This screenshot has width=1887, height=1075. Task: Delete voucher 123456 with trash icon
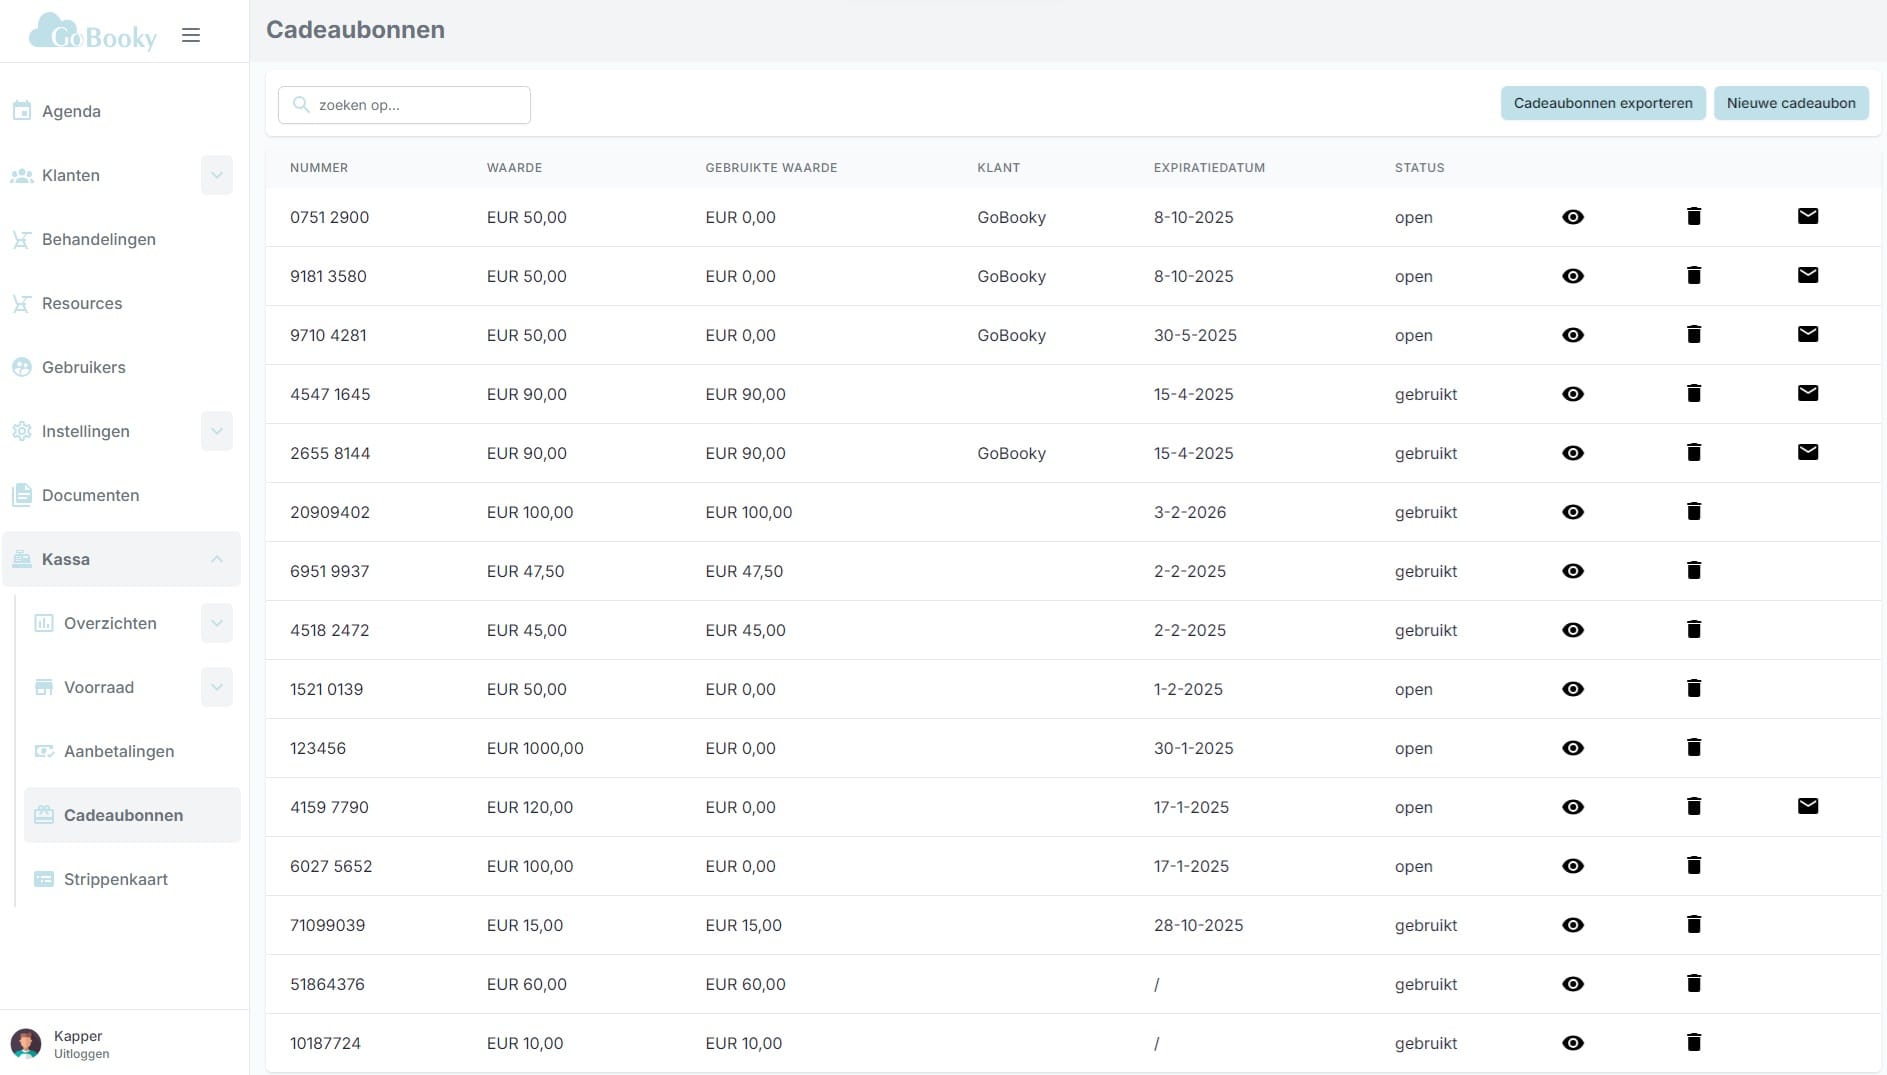(x=1693, y=747)
